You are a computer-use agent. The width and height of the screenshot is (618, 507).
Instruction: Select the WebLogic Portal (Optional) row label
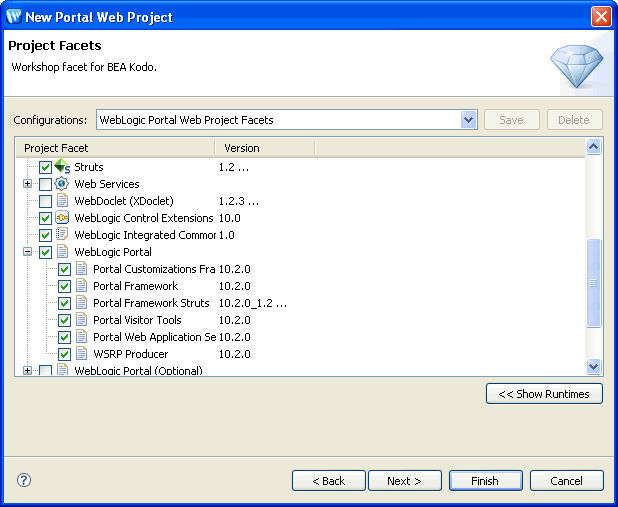coord(138,371)
